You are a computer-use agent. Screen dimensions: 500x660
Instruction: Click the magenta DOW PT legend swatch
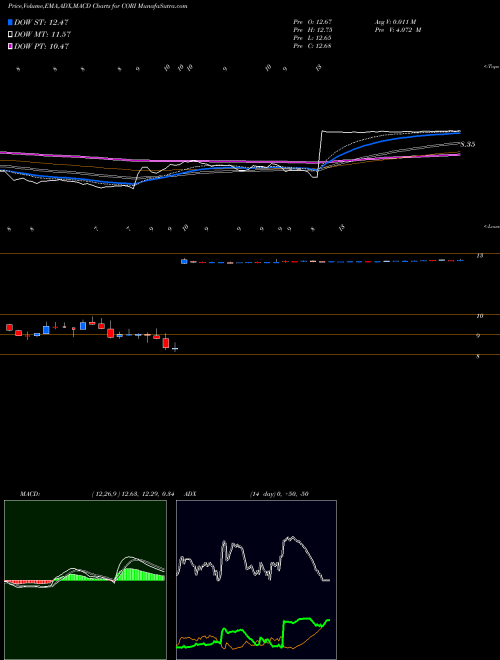click(x=11, y=46)
